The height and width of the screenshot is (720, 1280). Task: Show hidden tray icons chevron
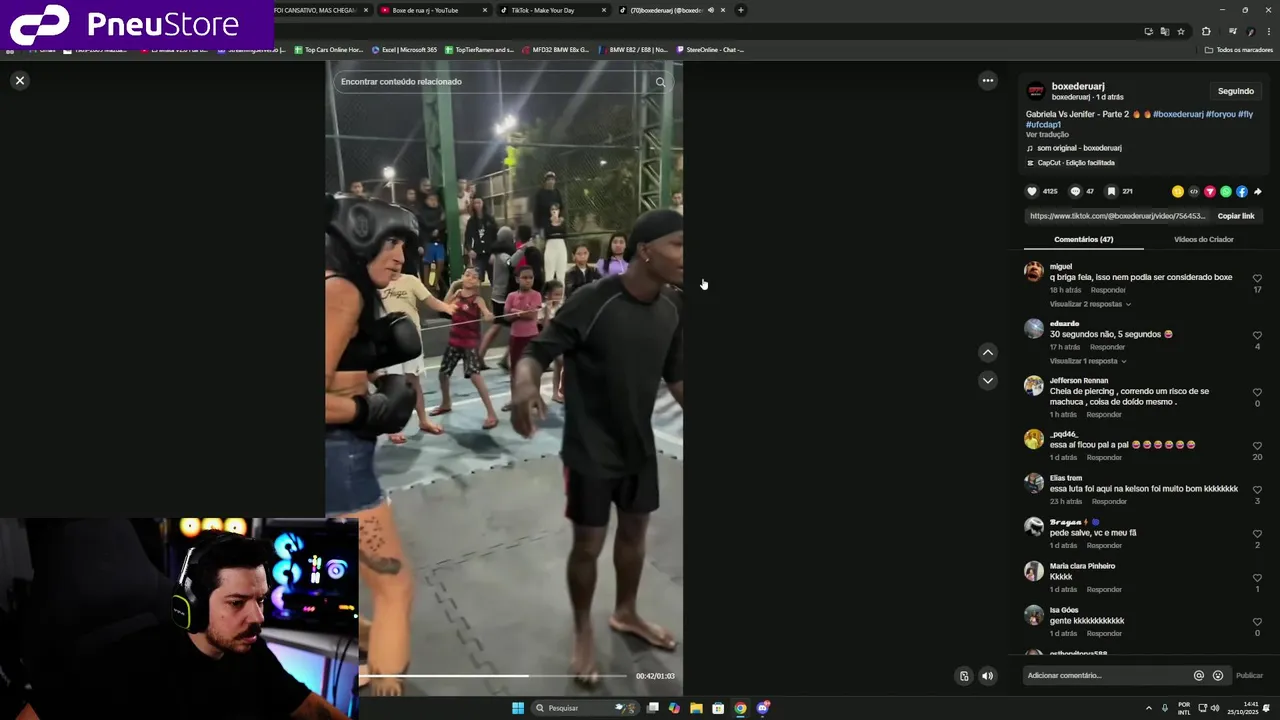click(x=1148, y=708)
